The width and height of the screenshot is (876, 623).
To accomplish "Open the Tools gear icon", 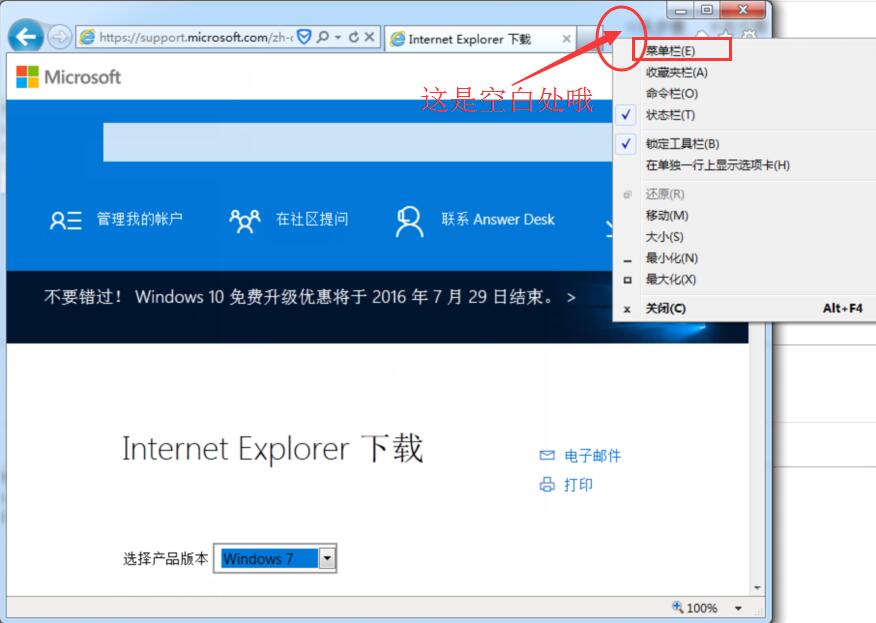I will click(750, 35).
